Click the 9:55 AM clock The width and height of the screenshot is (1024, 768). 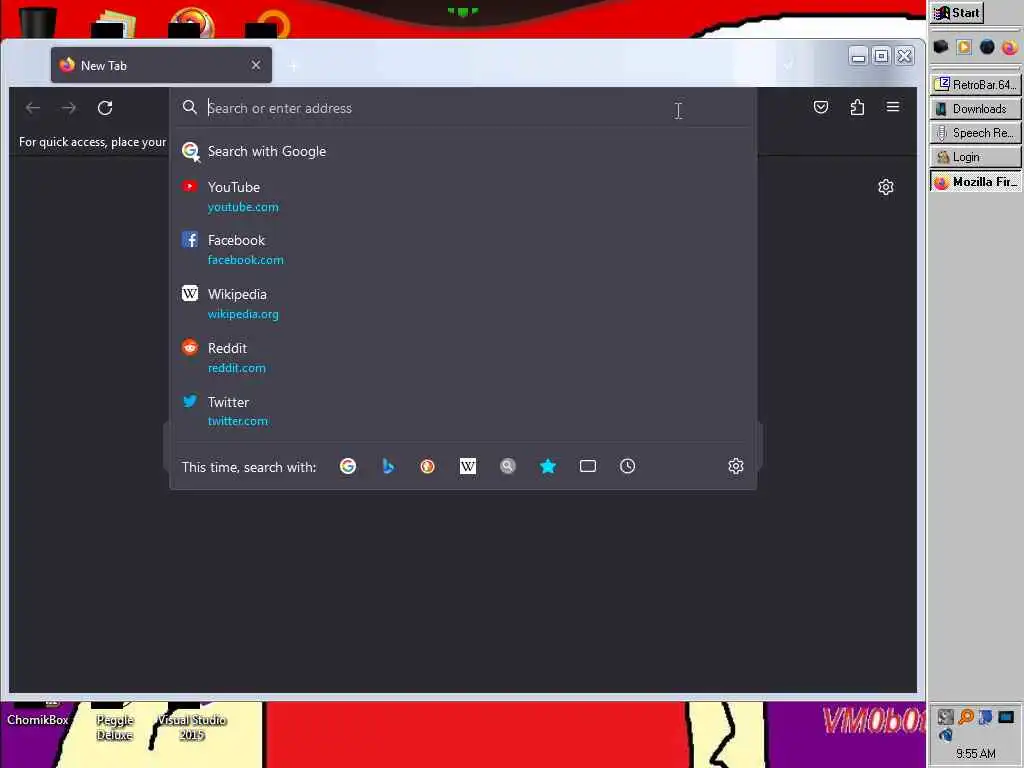coord(976,754)
